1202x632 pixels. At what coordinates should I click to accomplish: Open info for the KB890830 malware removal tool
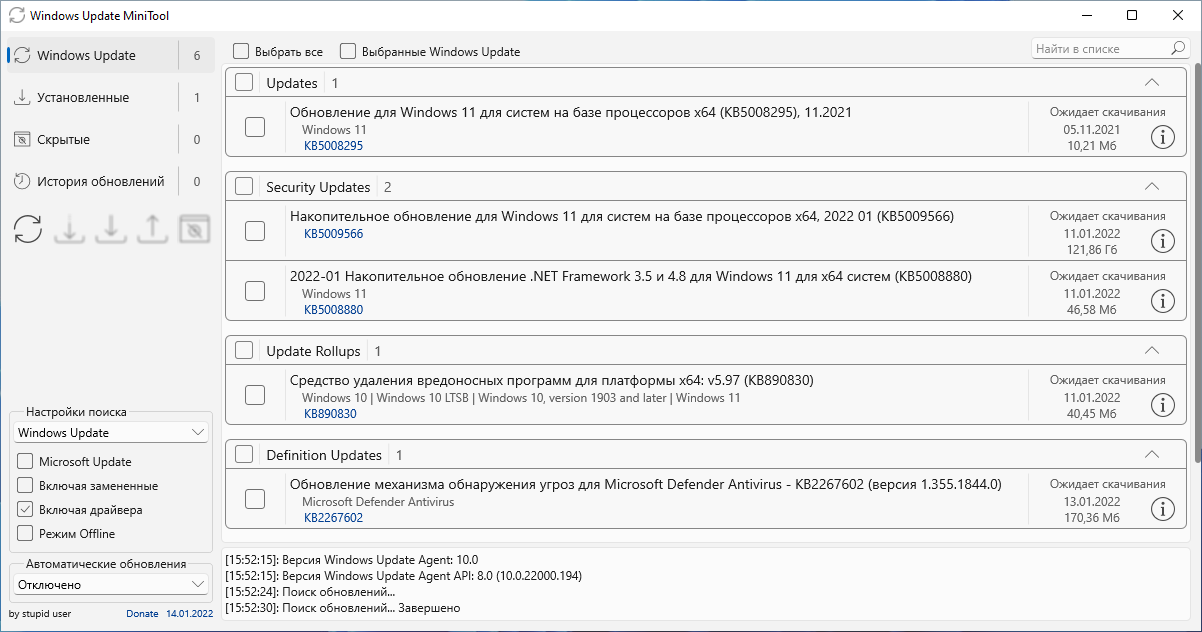1162,405
